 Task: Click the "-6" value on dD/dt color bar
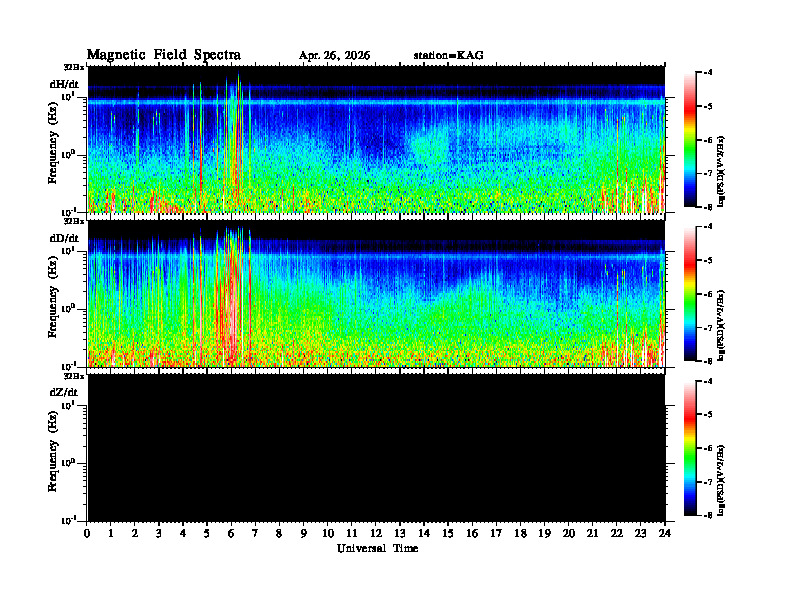[708, 294]
